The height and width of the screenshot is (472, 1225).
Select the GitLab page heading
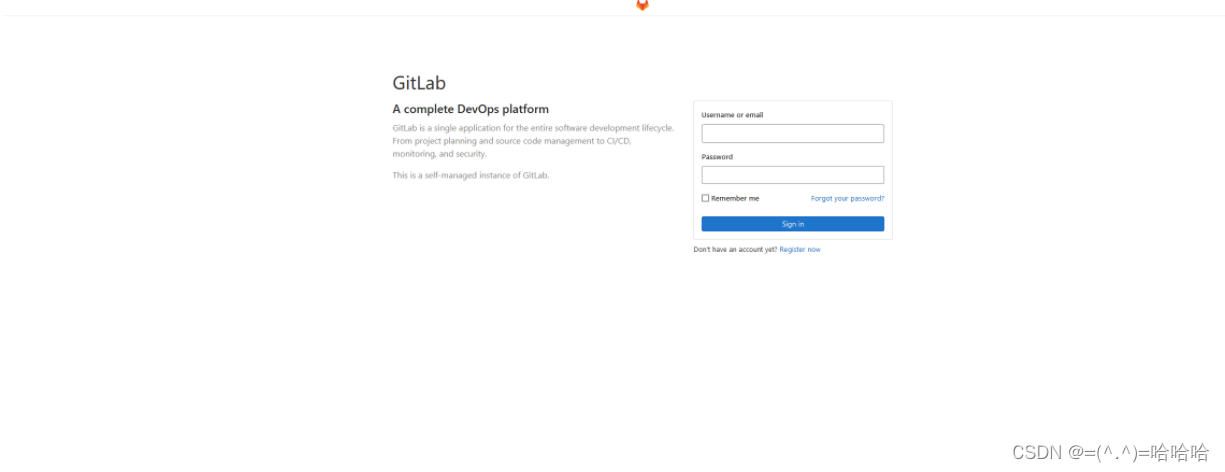(419, 83)
